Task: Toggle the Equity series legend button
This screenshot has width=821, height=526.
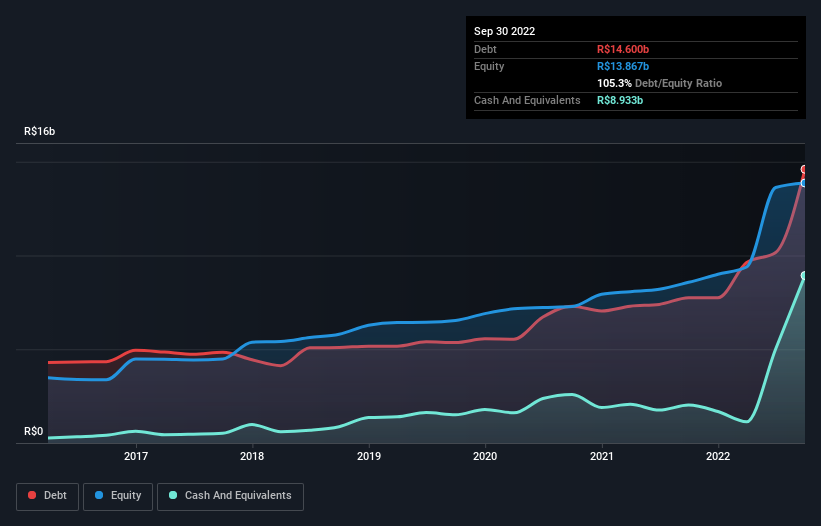Action: 118,496
